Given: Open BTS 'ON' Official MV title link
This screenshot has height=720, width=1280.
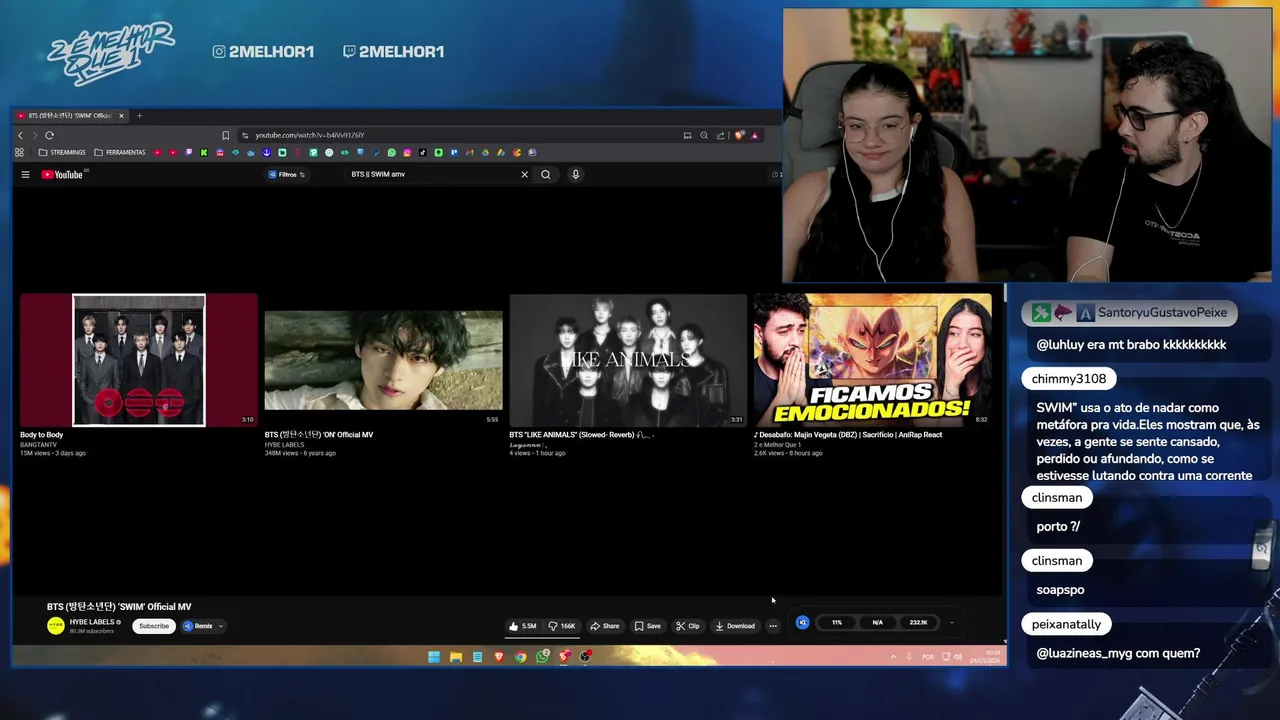Looking at the screenshot, I should click(318, 435).
